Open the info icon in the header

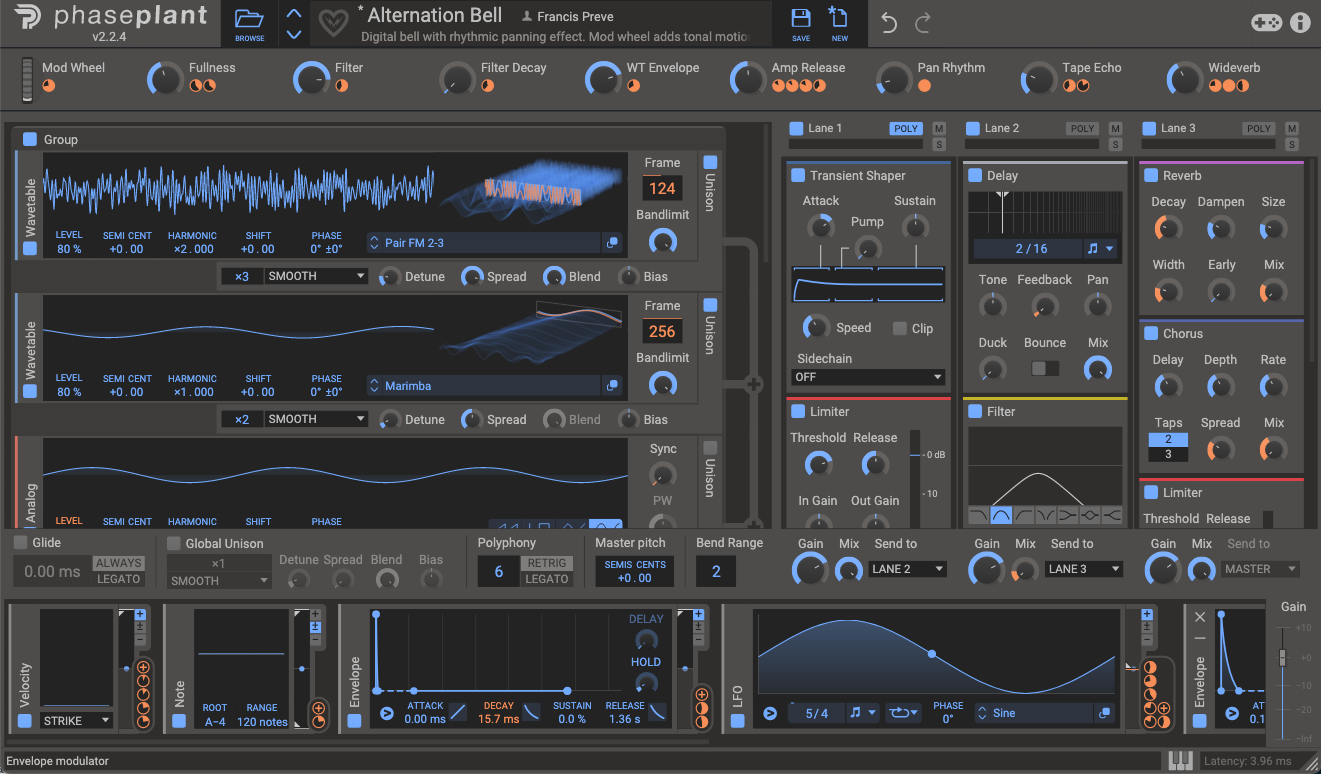click(1300, 22)
